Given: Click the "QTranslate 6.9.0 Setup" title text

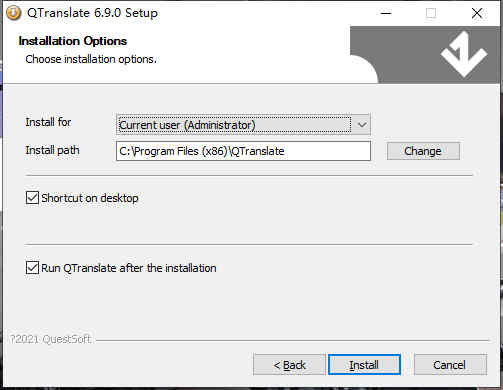Looking at the screenshot, I should click(93, 13).
